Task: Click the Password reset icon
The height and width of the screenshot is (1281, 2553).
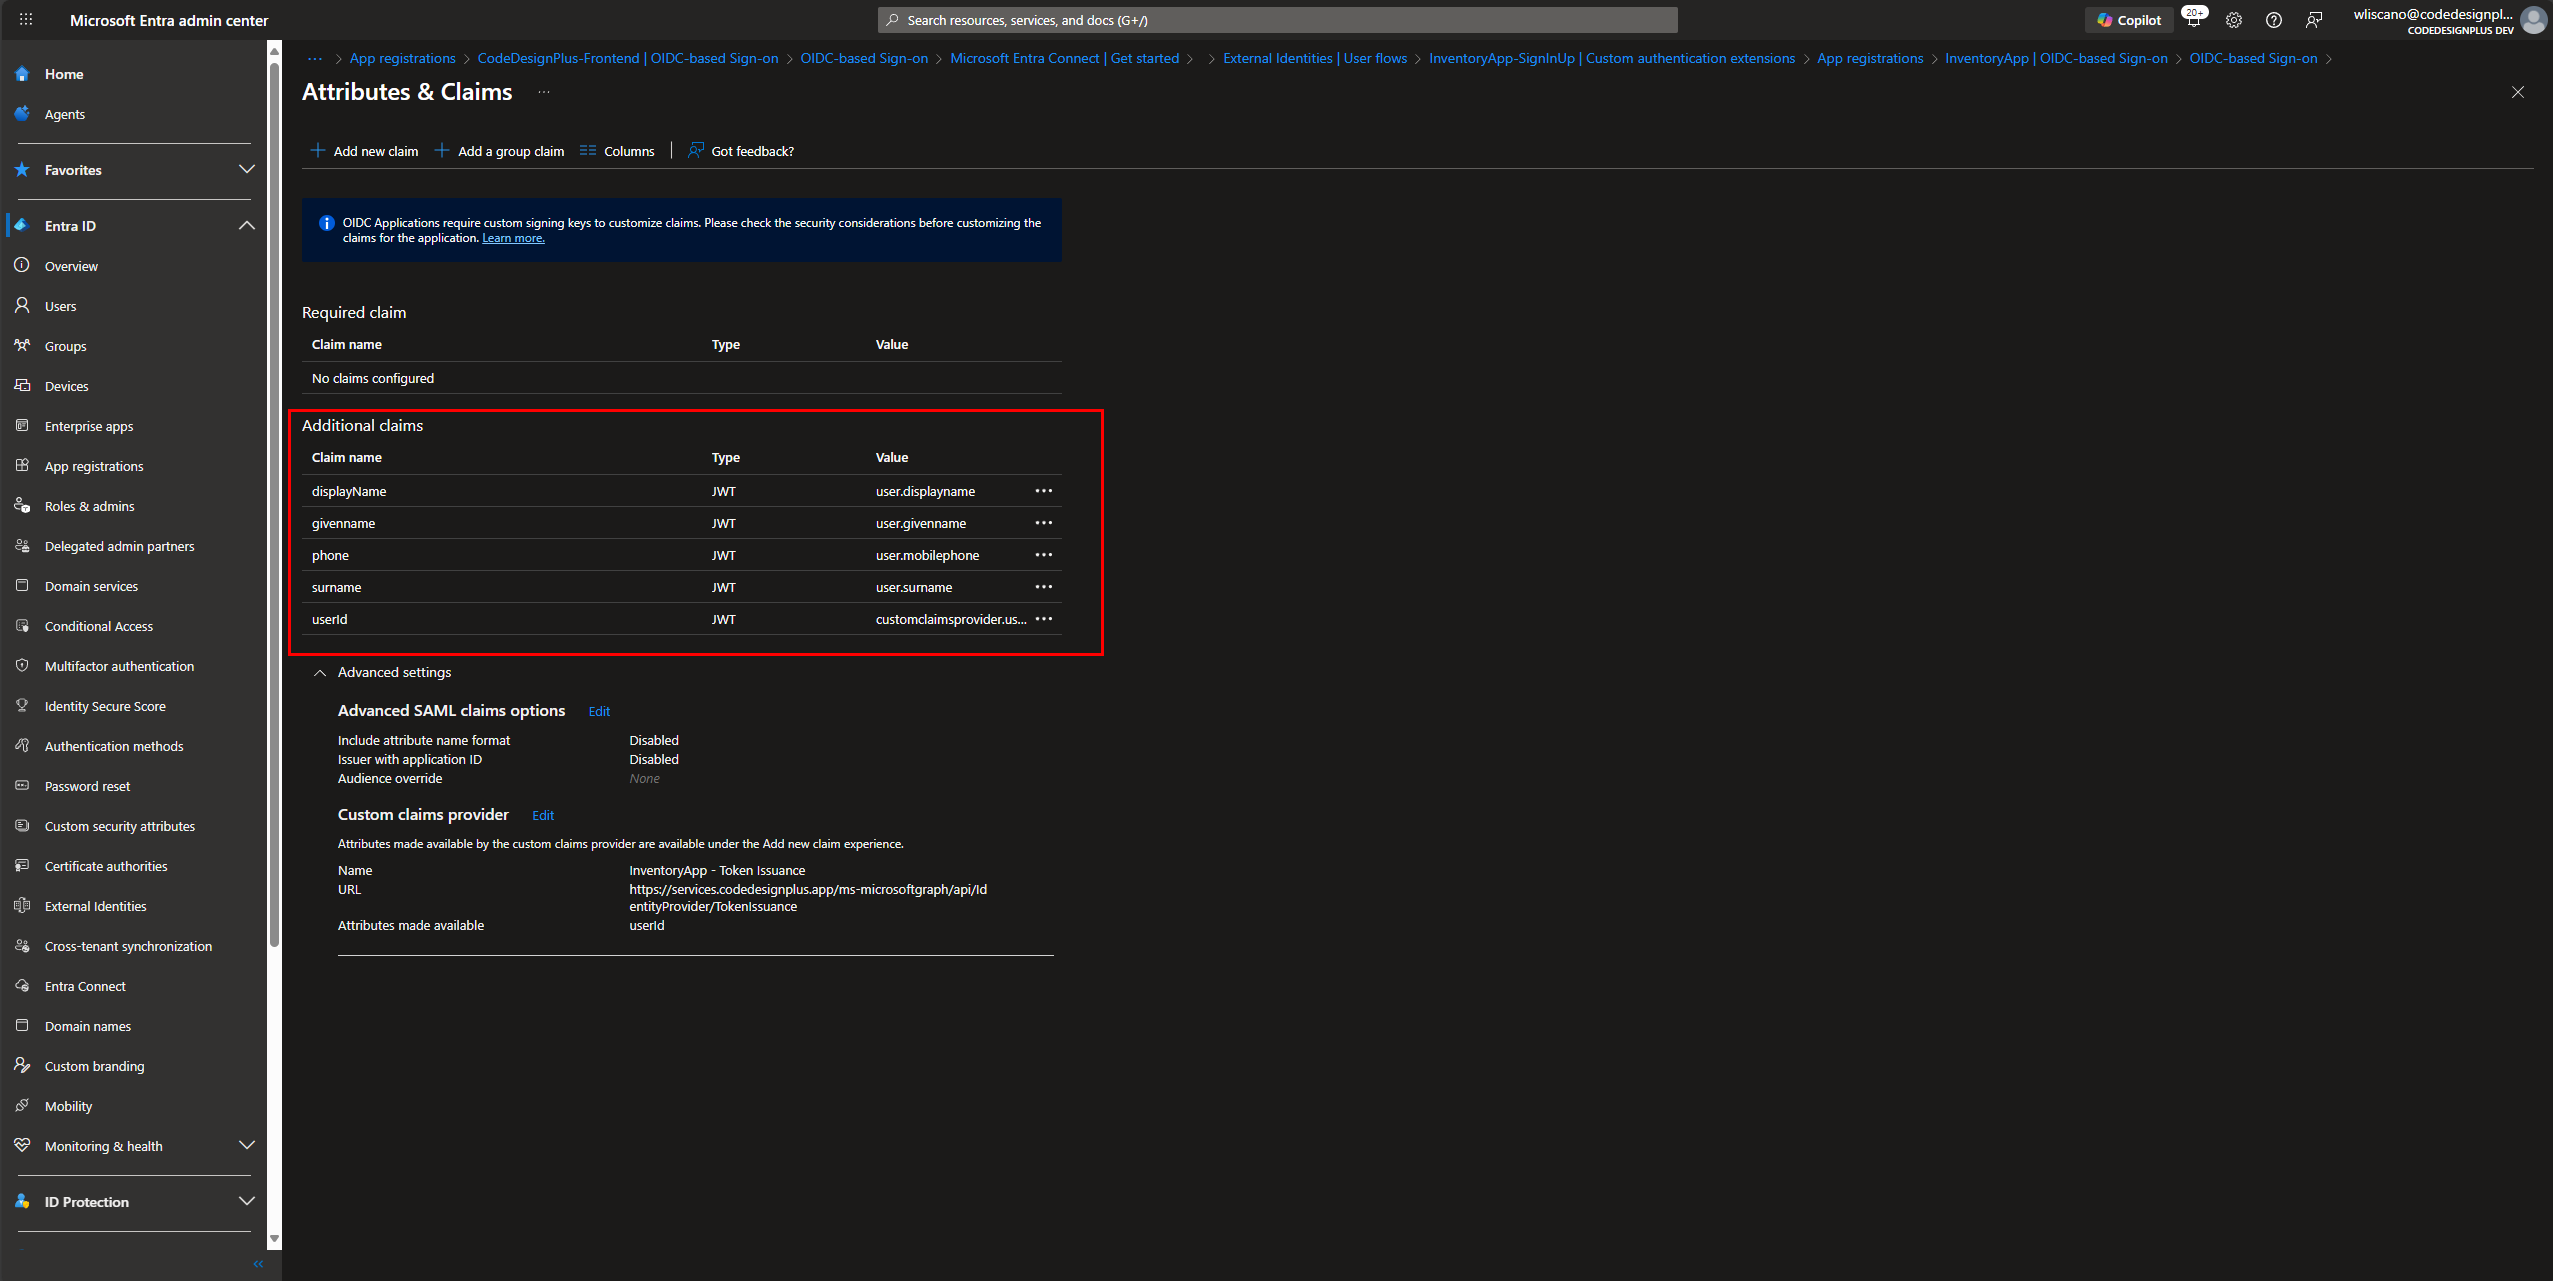Action: coord(22,786)
